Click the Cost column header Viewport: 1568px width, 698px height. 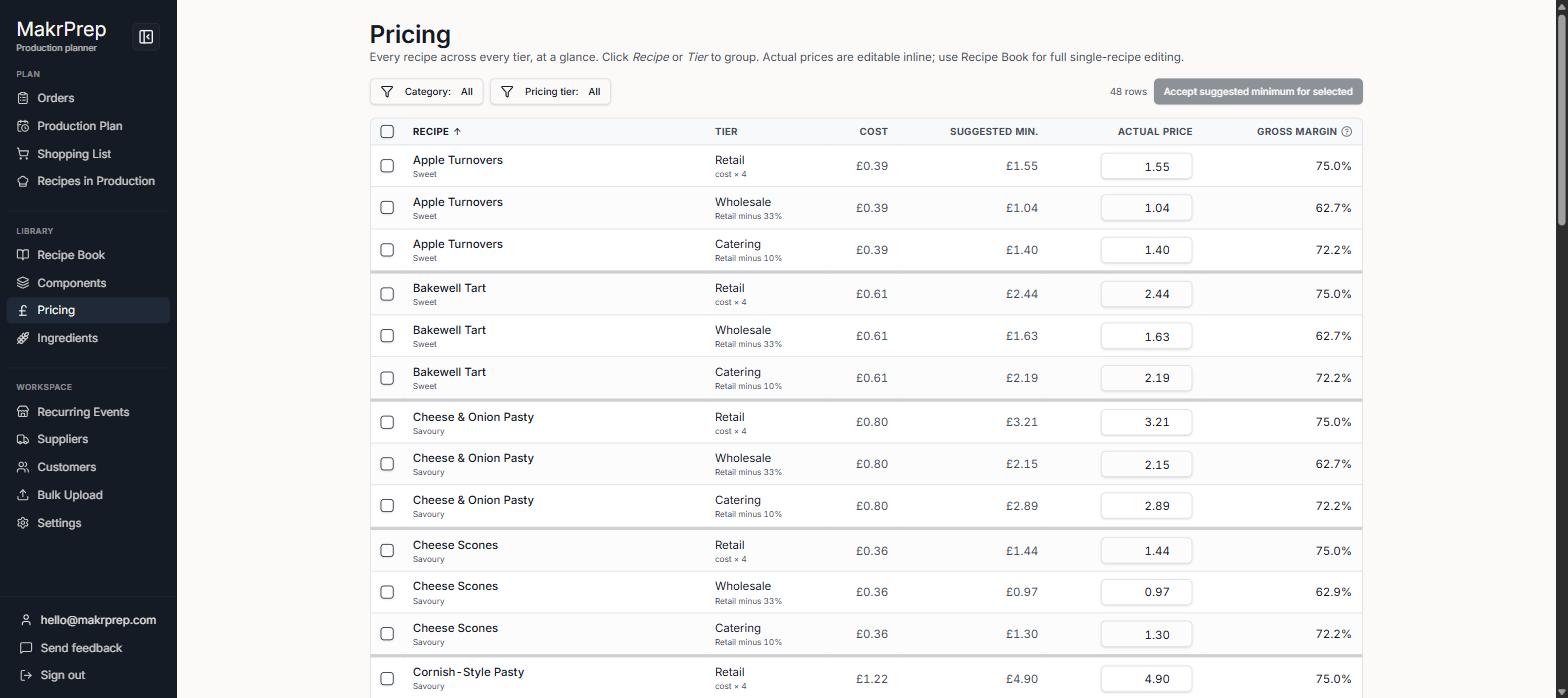tap(873, 132)
